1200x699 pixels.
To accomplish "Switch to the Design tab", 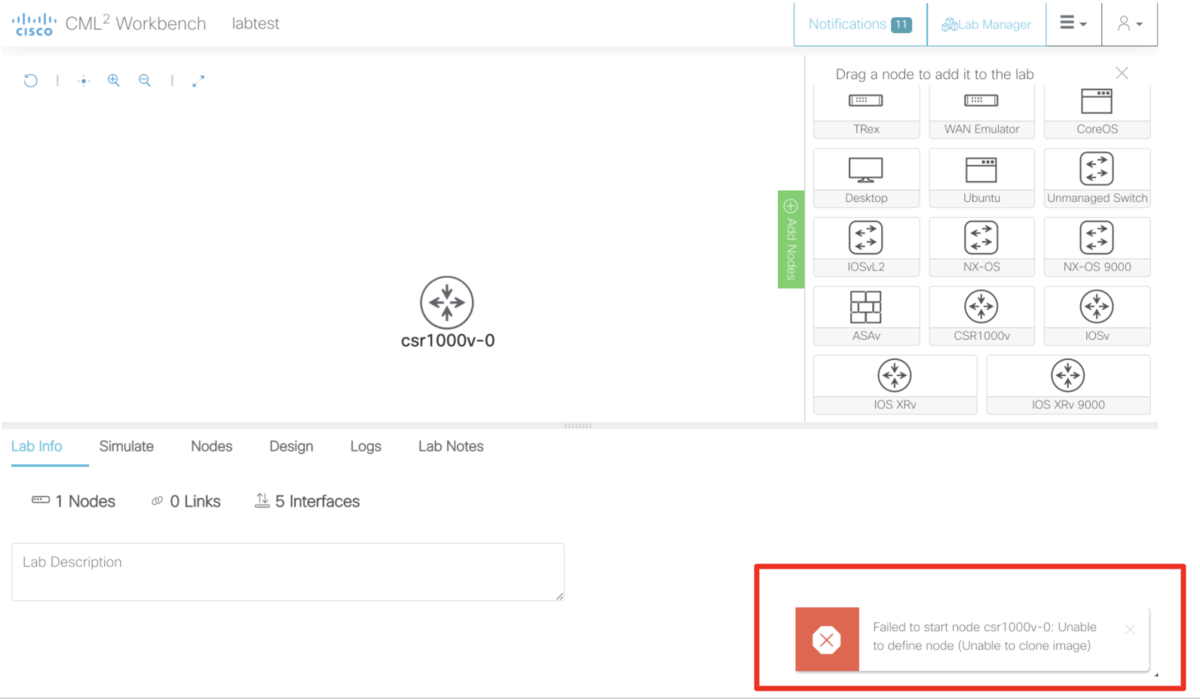I will click(x=291, y=447).
